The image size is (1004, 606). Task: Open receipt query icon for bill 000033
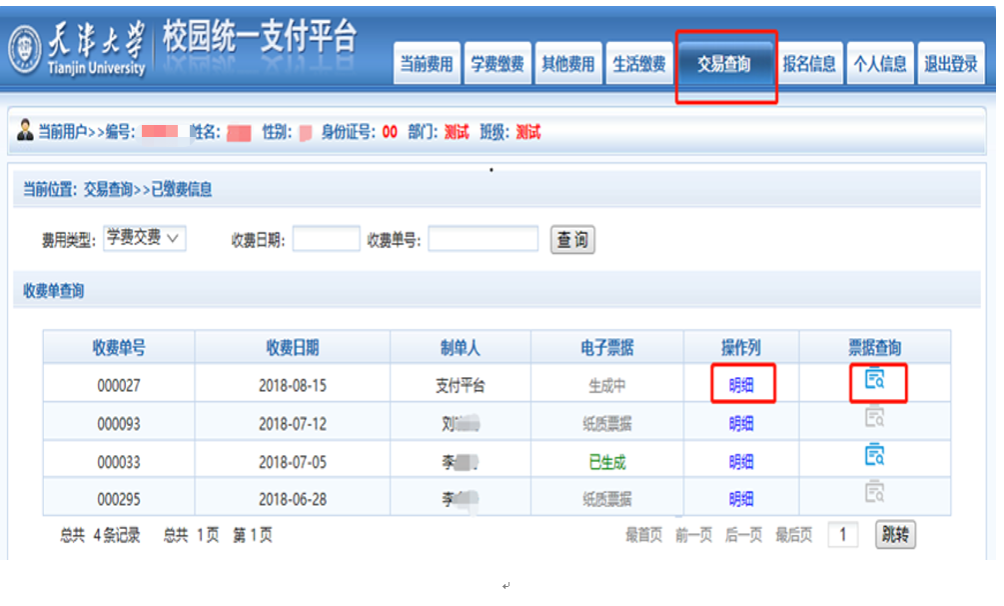click(875, 457)
